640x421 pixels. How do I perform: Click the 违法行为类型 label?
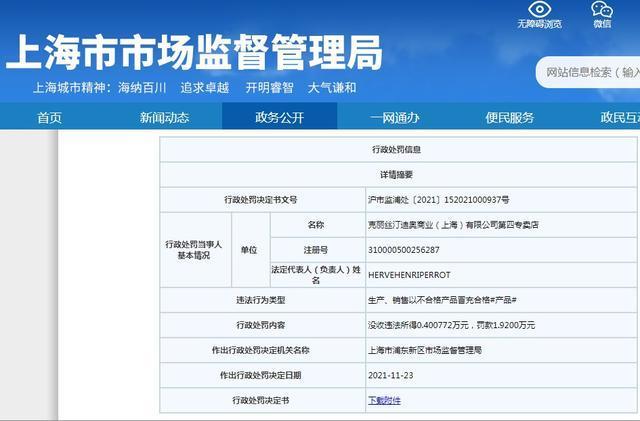[x=260, y=300]
